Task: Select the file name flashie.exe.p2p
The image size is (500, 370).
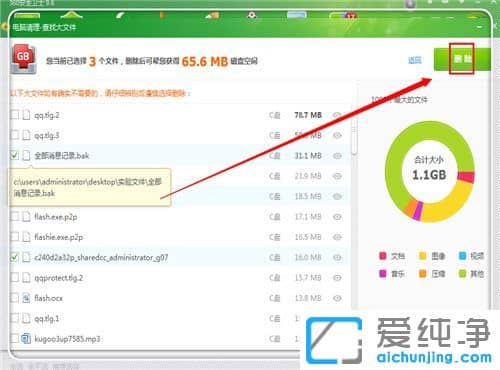Action: pyautogui.click(x=58, y=237)
